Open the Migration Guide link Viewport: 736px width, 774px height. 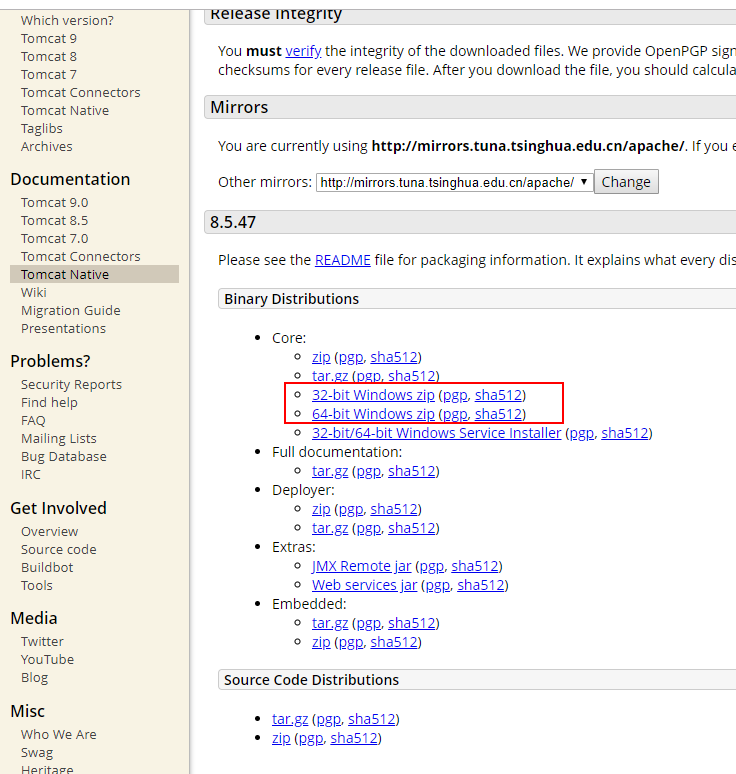click(71, 310)
